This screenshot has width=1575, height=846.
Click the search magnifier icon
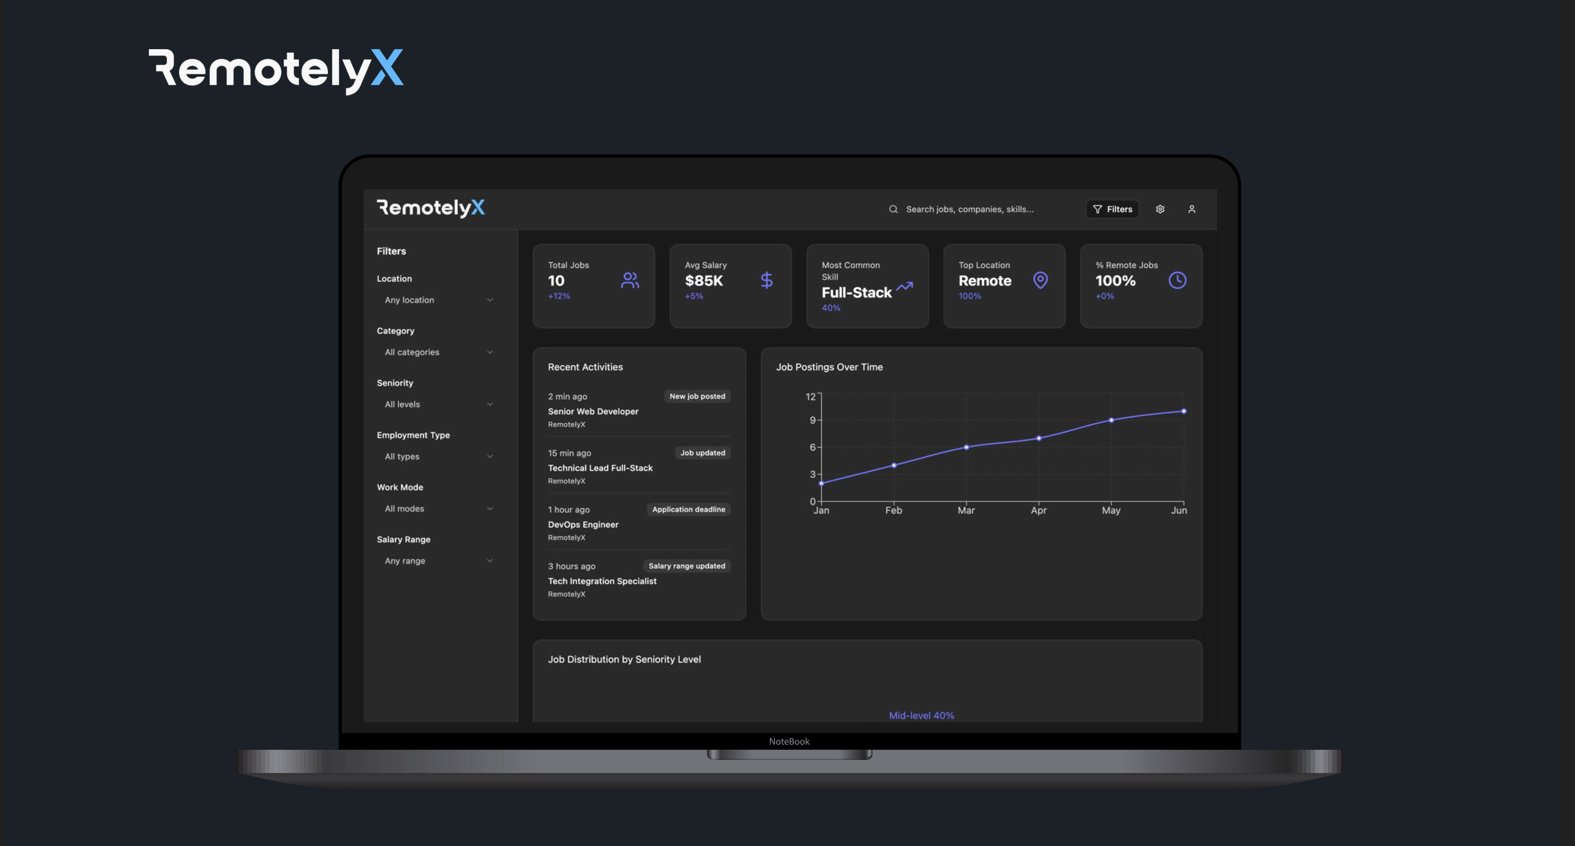[x=893, y=209]
